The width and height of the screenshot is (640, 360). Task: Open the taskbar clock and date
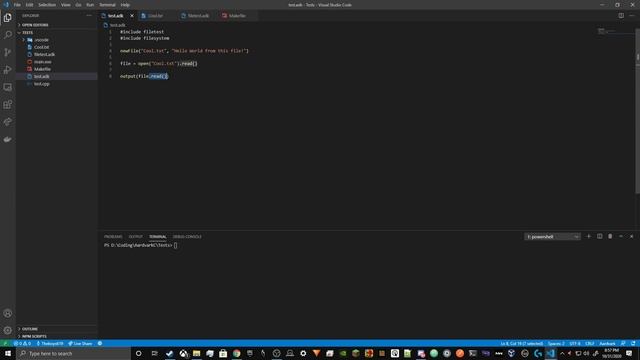(611, 353)
